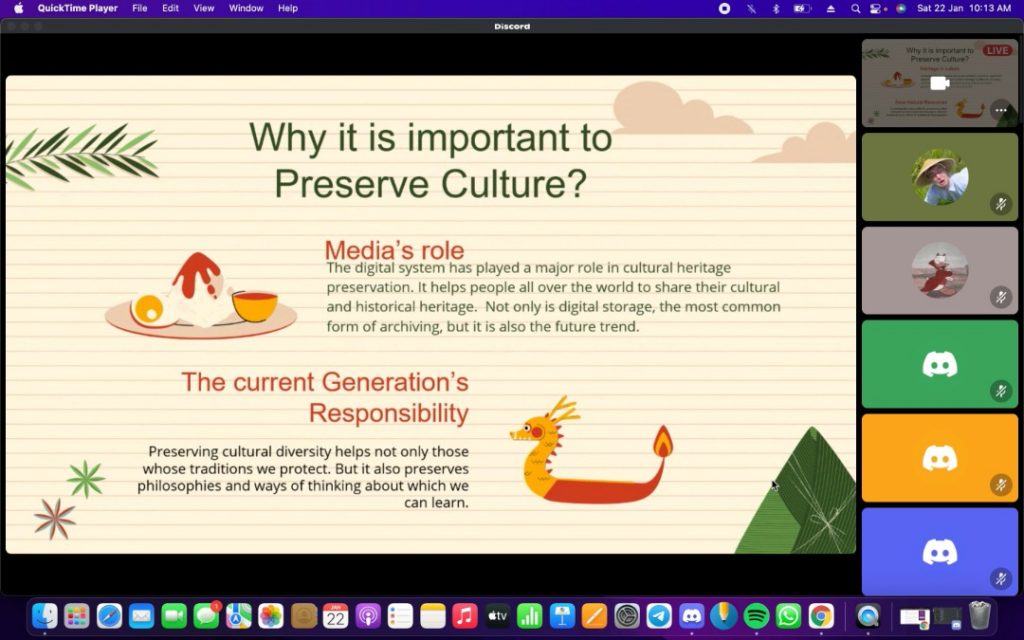Screen dimensions: 1024x640
Task: Select the straw-hat user avatar
Action: click(940, 177)
